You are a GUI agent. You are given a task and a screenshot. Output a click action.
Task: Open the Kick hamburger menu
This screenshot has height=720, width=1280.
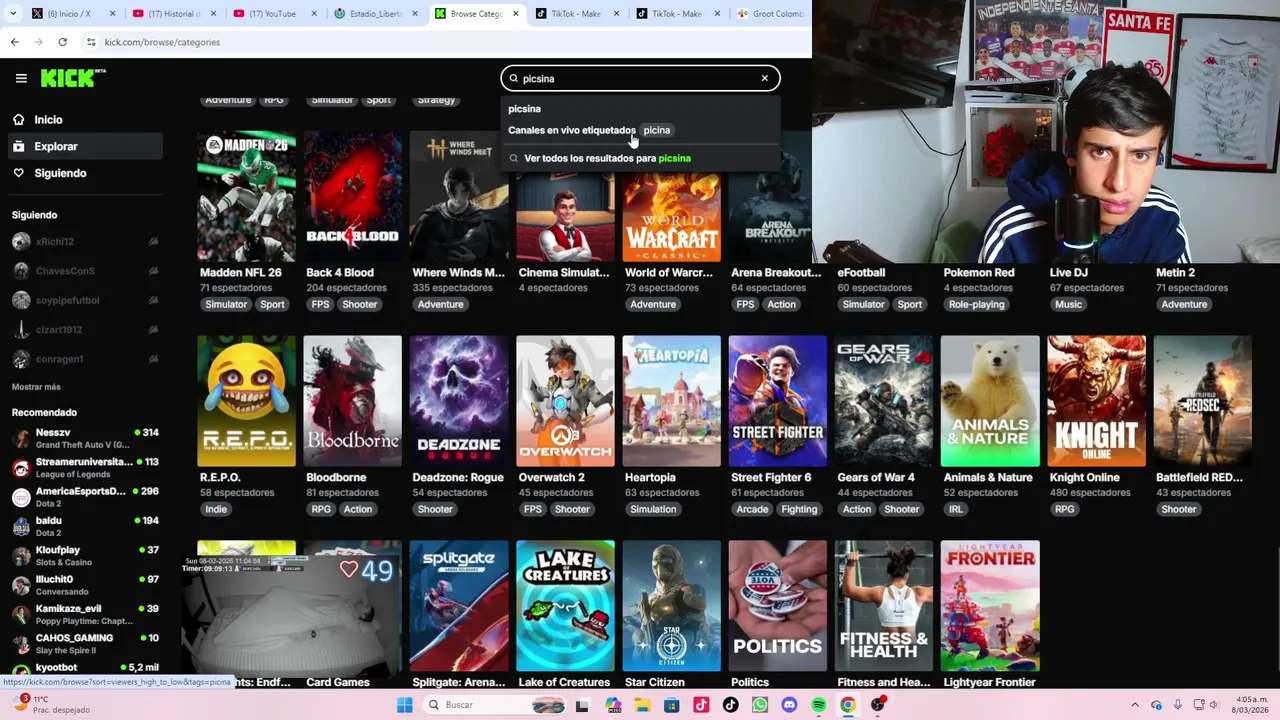pyautogui.click(x=21, y=78)
